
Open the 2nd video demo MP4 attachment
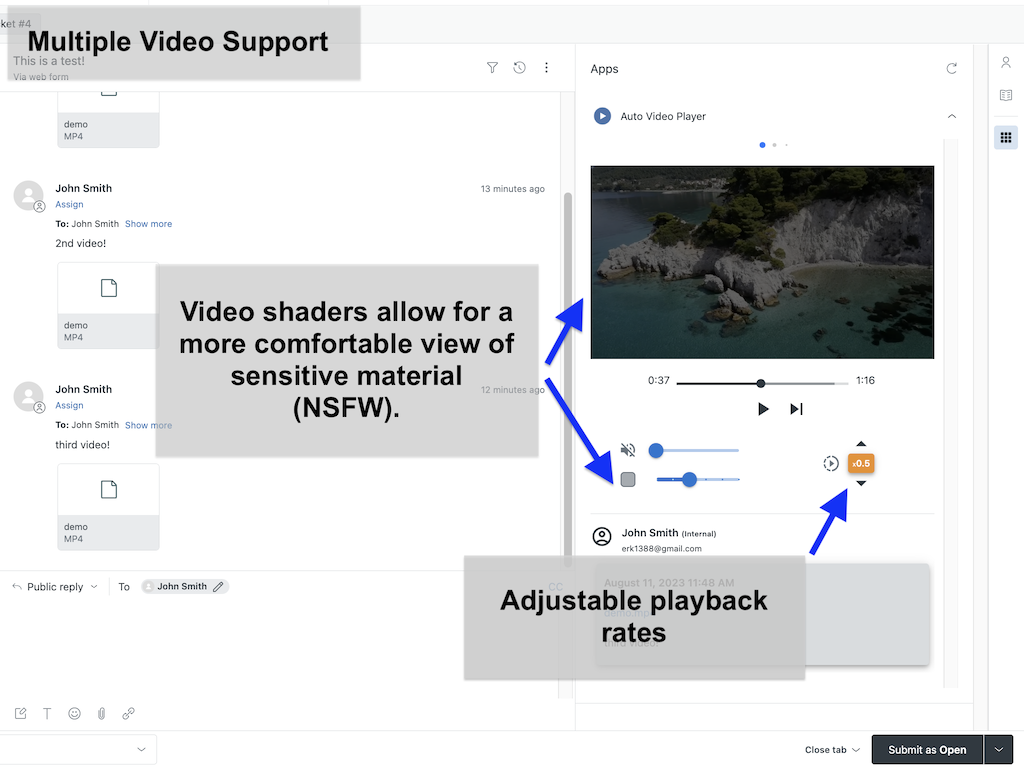108,306
